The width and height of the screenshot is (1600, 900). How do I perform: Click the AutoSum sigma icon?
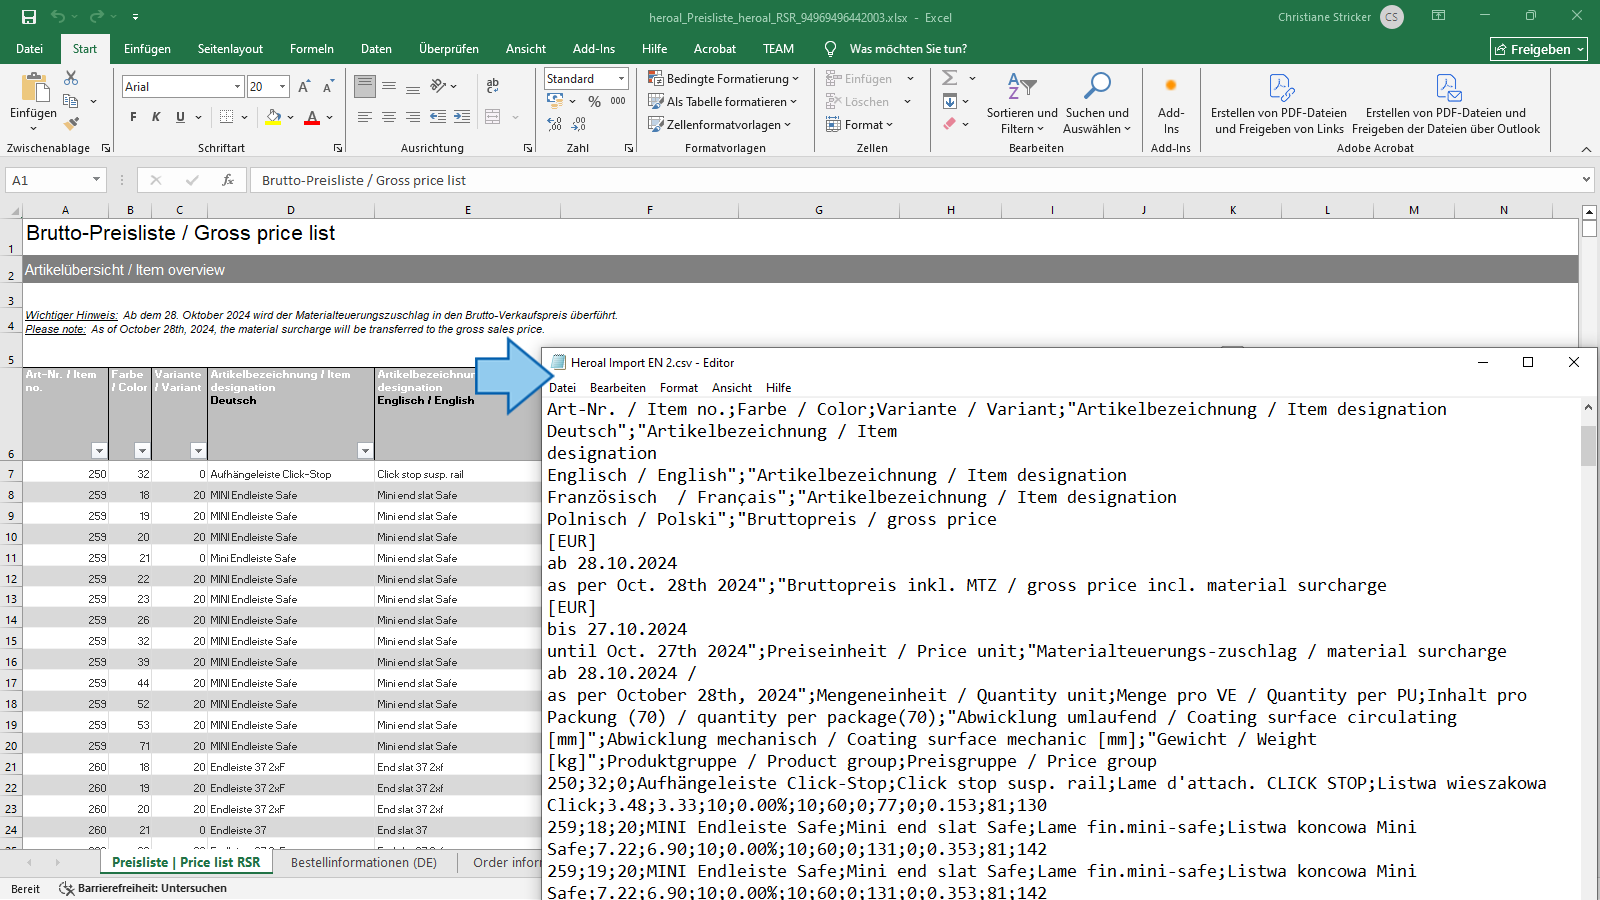tap(950, 78)
